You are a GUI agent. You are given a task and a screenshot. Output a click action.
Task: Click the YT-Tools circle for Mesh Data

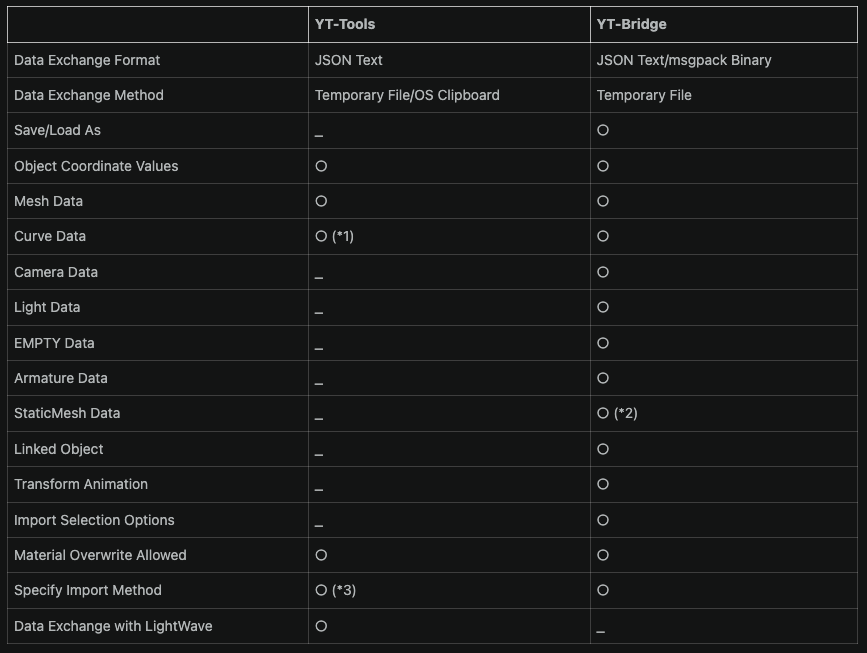tap(321, 201)
